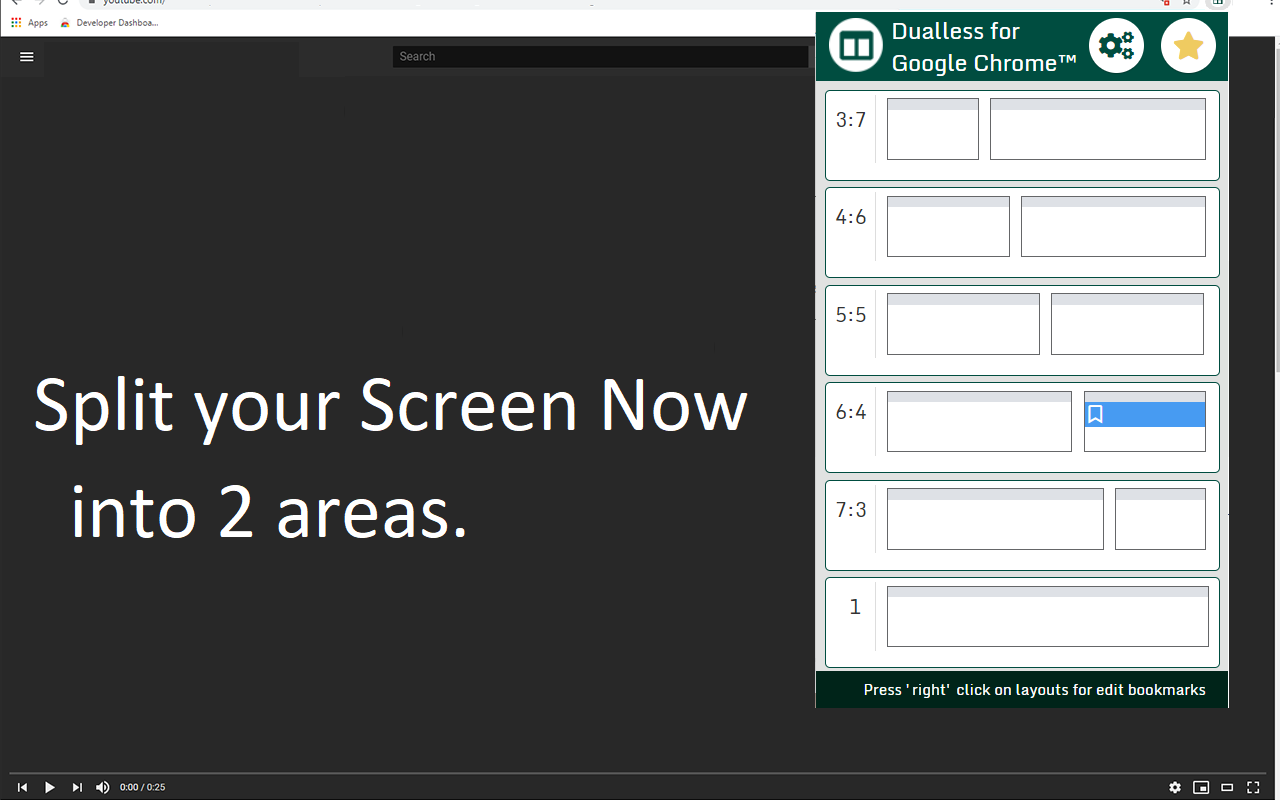Bookmark the page via the address bar star

pos(1186,3)
